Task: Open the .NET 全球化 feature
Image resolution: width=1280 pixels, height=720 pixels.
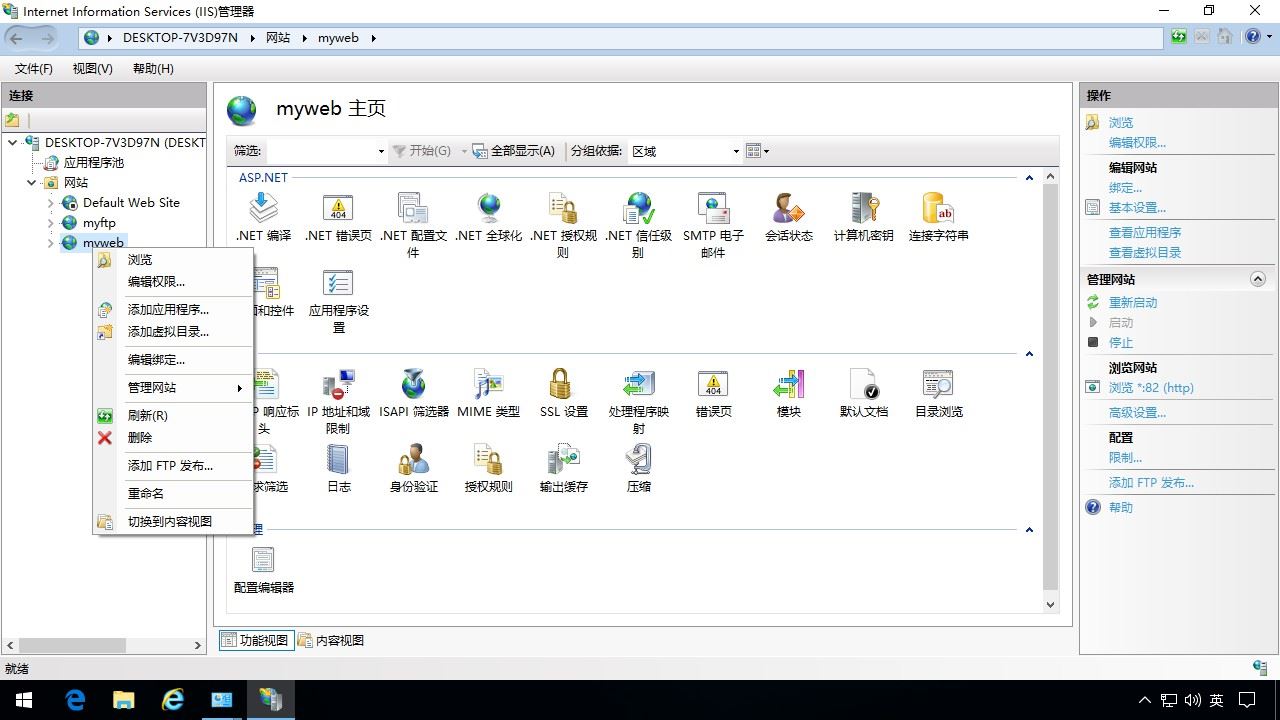Action: [x=488, y=217]
